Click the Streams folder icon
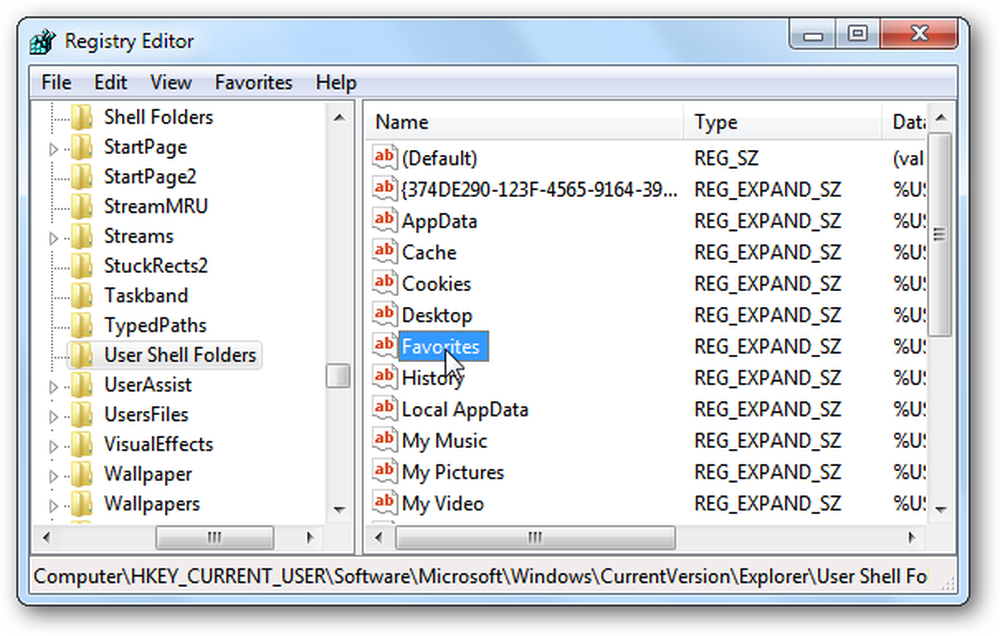 pos(82,236)
